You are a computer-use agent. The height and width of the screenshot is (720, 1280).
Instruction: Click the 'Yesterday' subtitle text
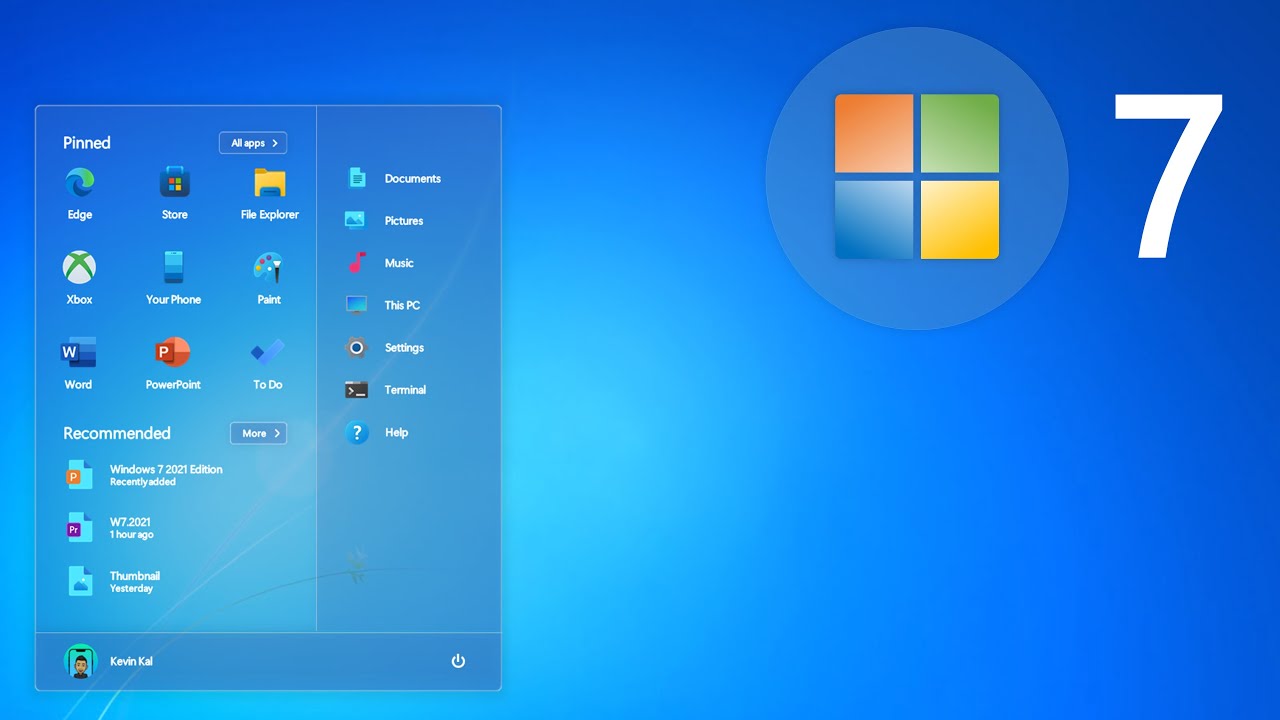pos(131,589)
